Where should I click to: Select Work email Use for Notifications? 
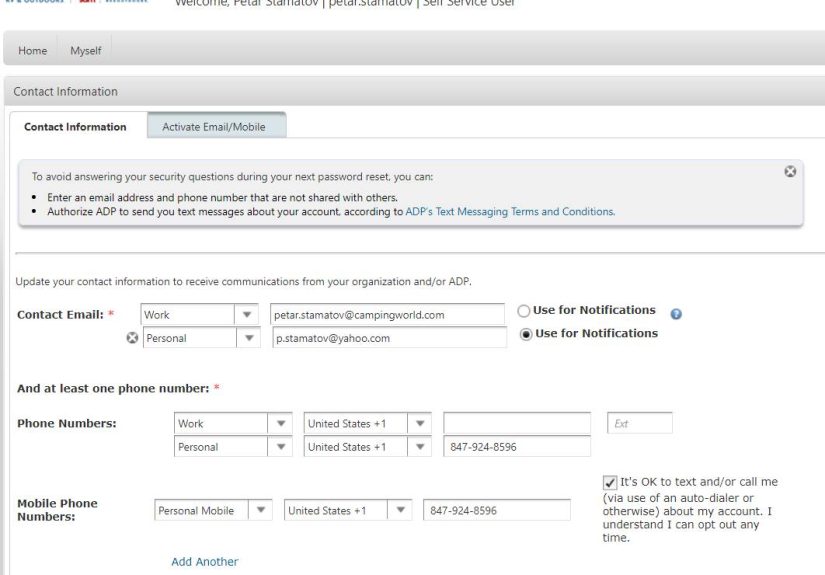pos(524,311)
